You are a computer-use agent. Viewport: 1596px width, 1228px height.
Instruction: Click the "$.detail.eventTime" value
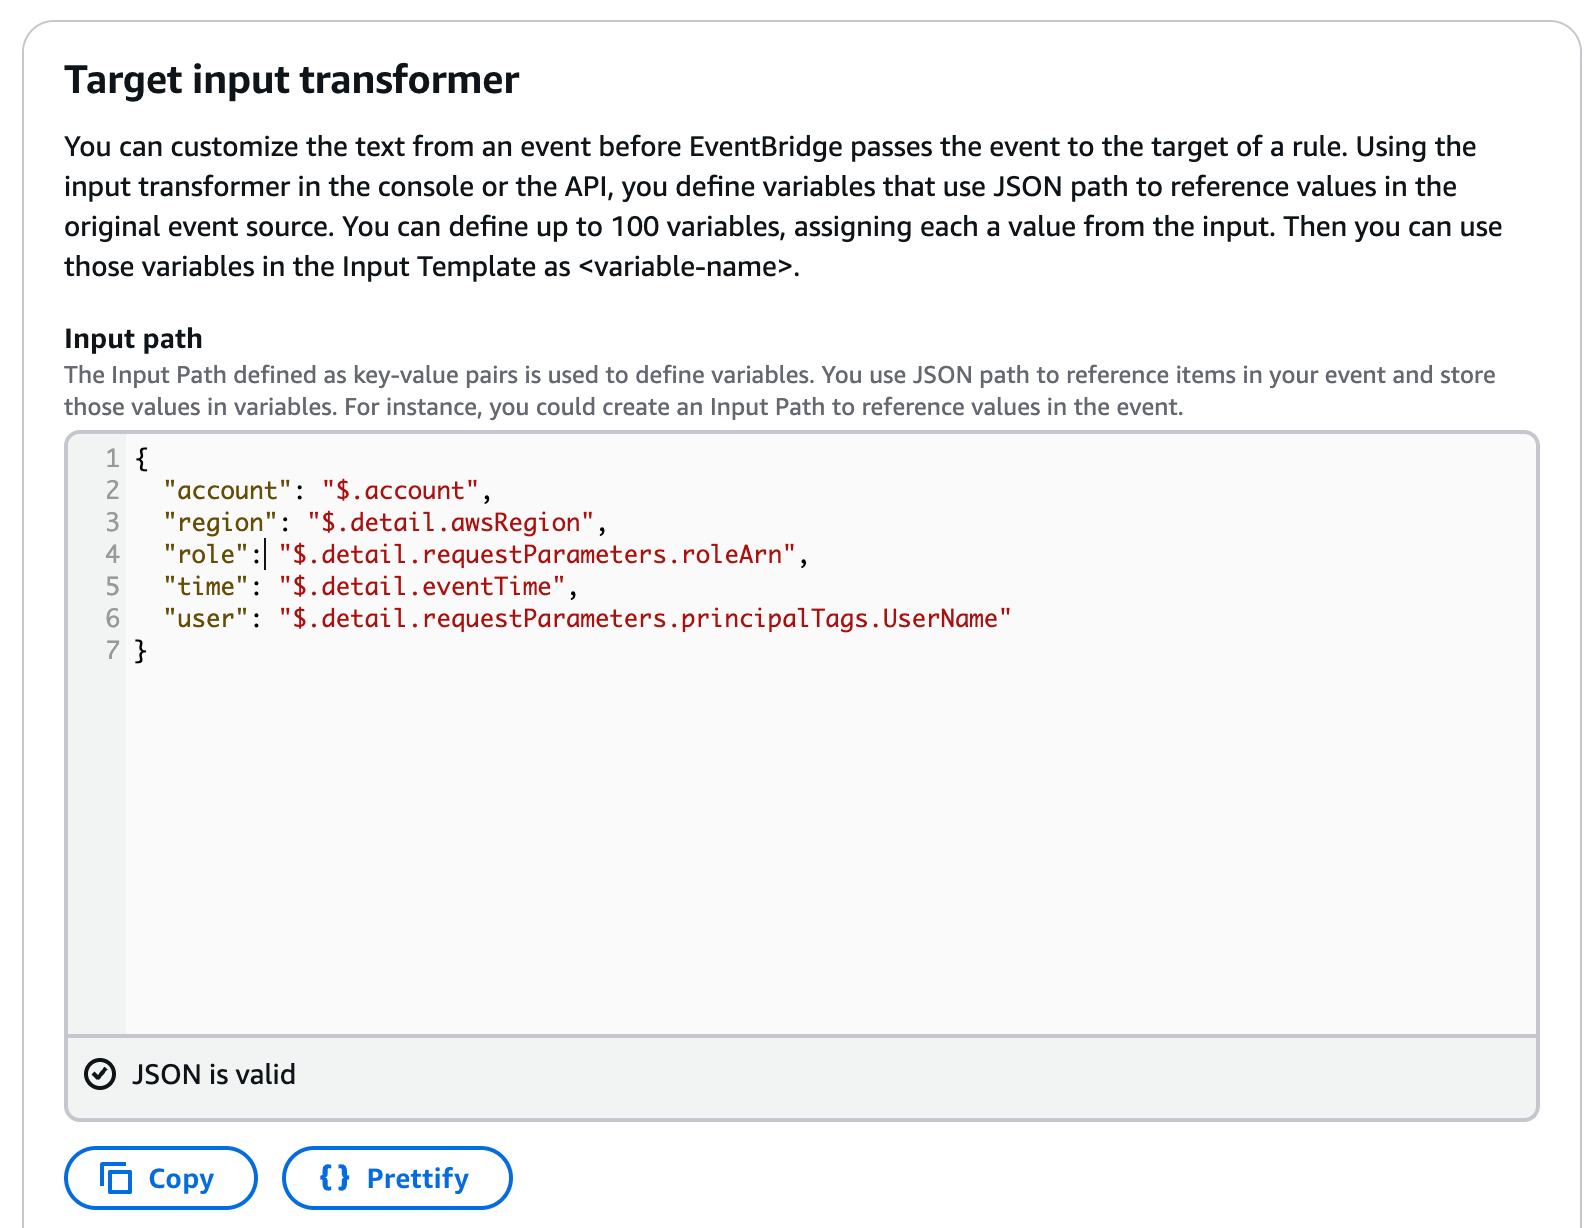pos(421,587)
